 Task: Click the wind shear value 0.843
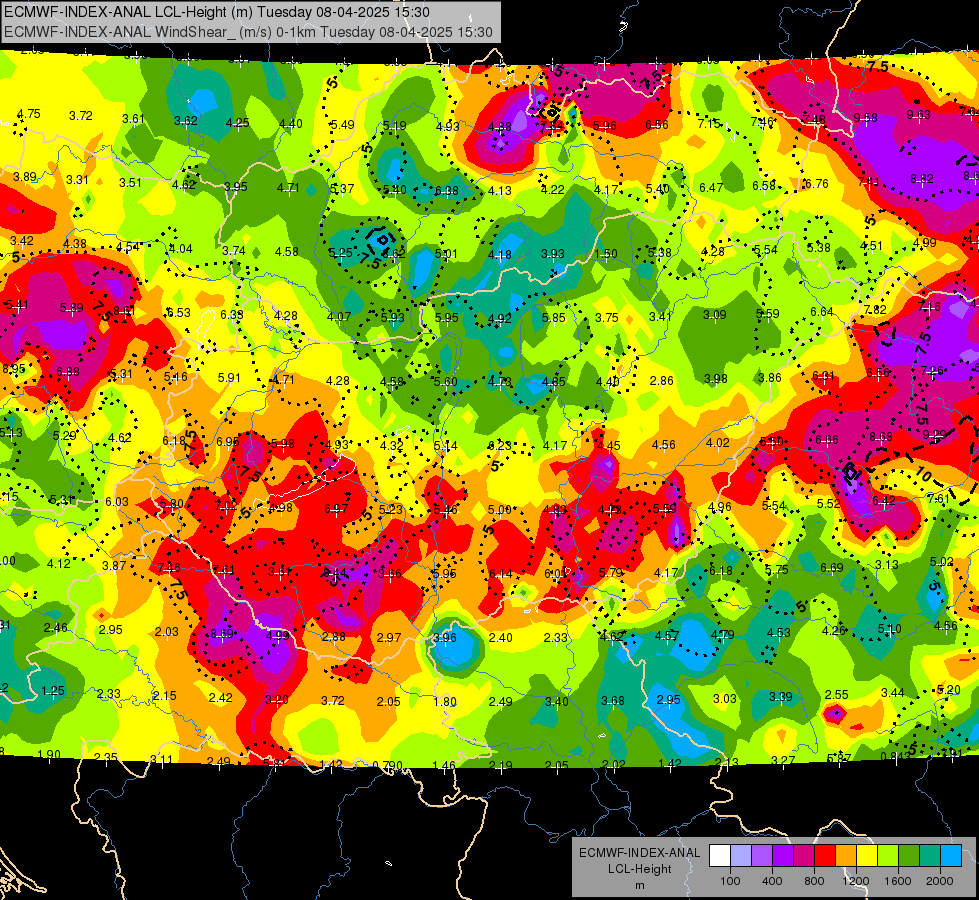pyautogui.click(x=895, y=756)
